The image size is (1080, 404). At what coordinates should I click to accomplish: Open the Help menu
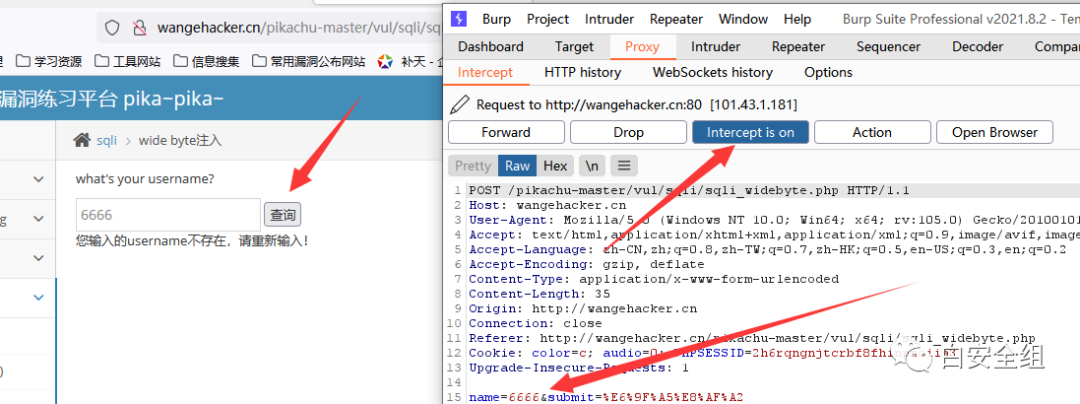click(x=797, y=19)
